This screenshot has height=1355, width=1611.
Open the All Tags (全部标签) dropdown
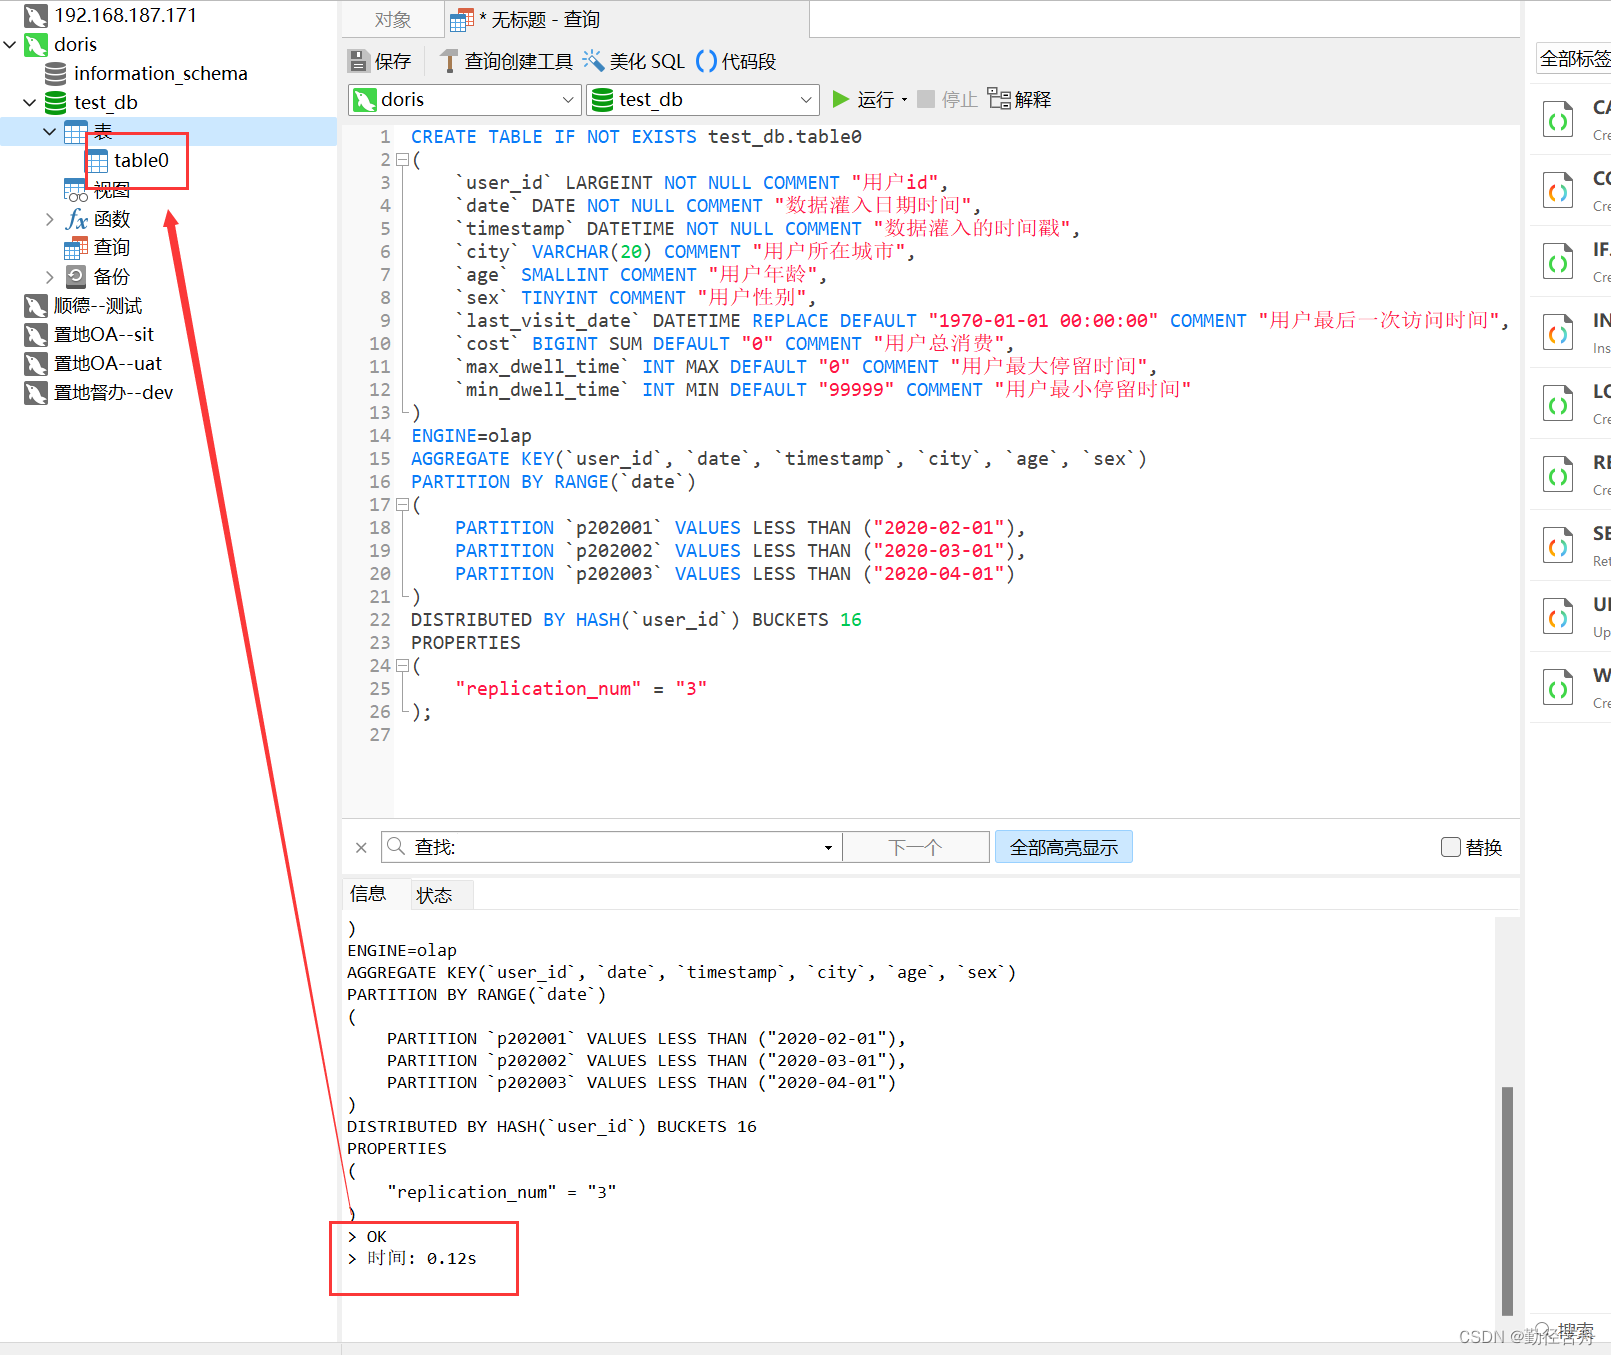pyautogui.click(x=1574, y=58)
